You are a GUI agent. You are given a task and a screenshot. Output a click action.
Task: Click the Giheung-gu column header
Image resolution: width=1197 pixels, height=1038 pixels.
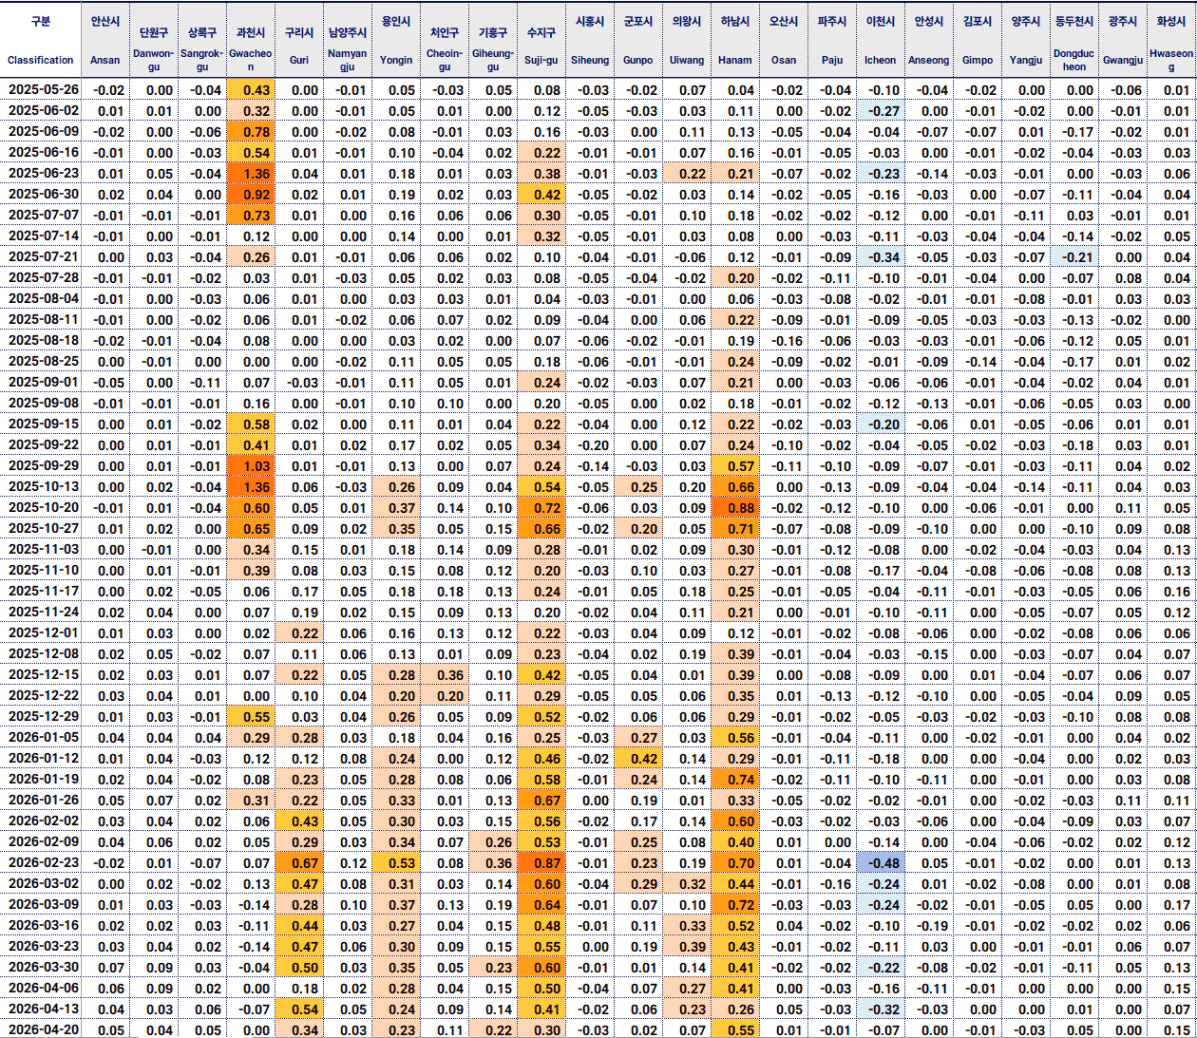tap(493, 40)
